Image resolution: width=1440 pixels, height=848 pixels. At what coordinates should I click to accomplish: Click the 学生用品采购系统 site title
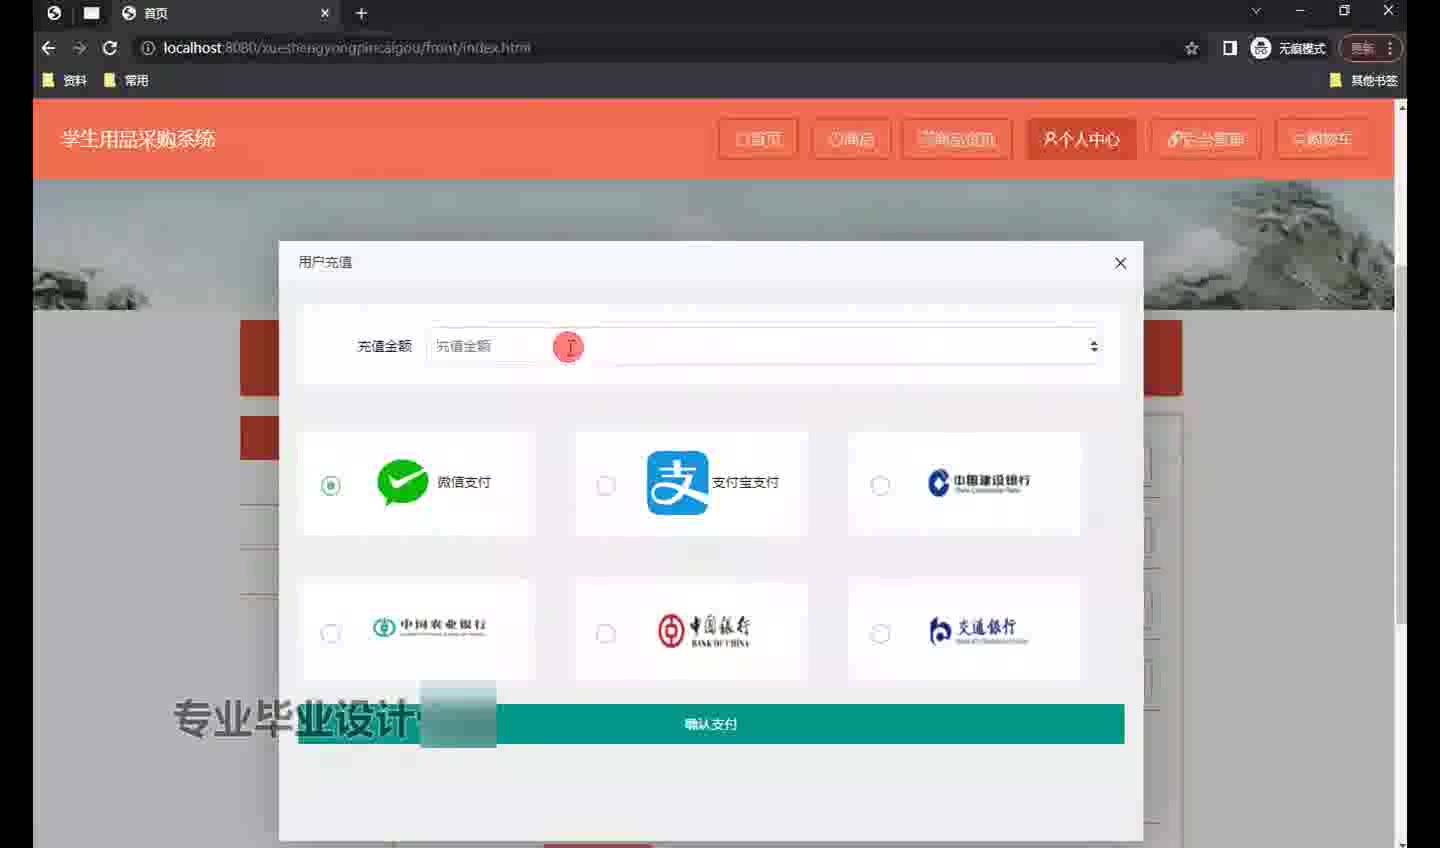tap(138, 139)
